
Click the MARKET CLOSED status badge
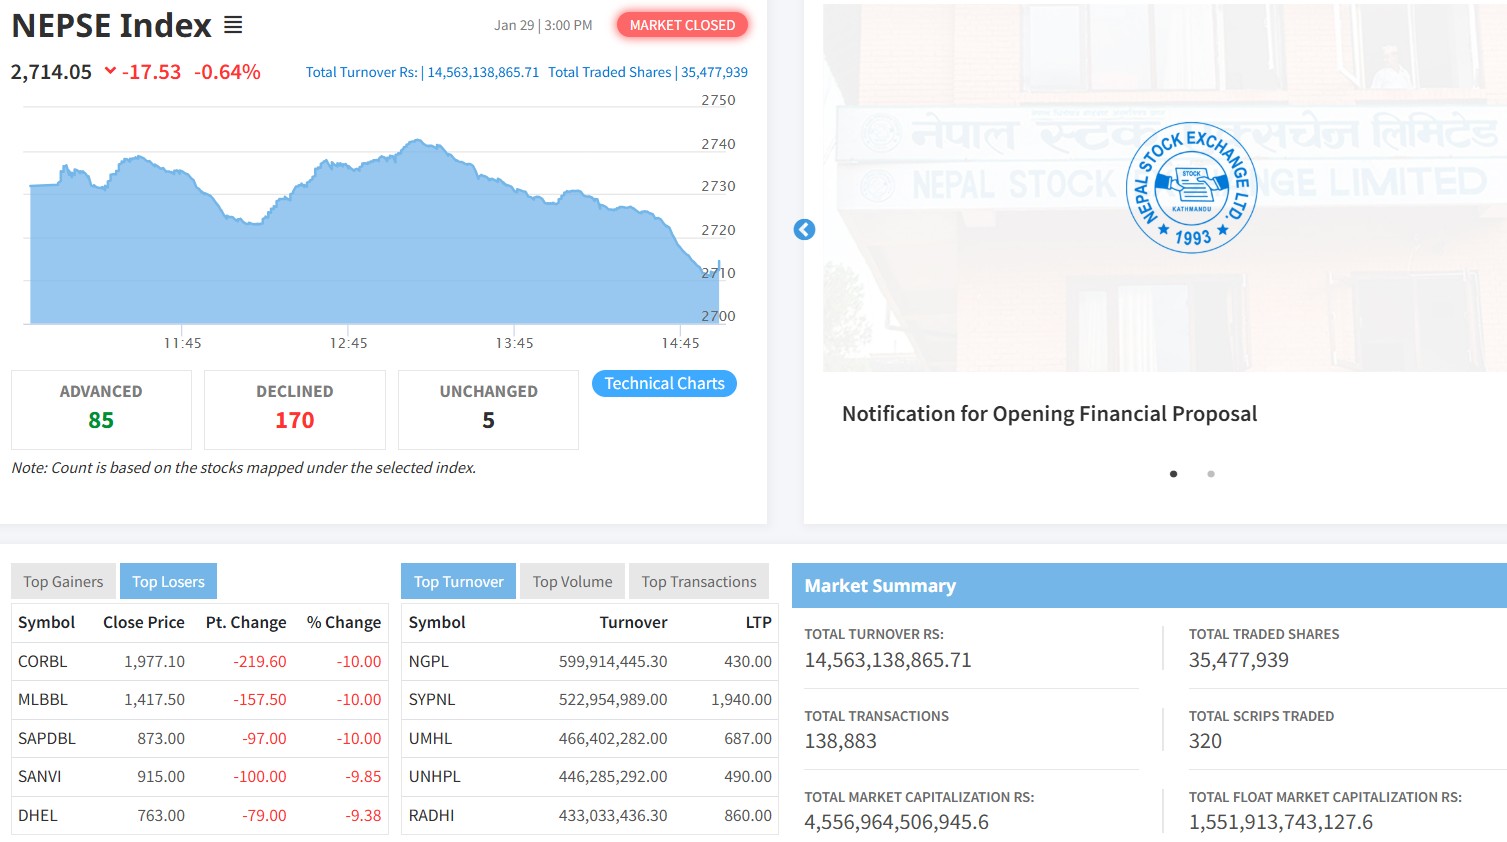[682, 25]
